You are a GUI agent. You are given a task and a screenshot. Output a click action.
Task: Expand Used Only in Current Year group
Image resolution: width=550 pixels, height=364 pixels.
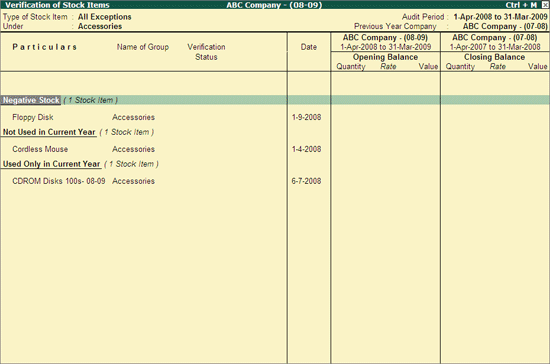(x=51, y=164)
